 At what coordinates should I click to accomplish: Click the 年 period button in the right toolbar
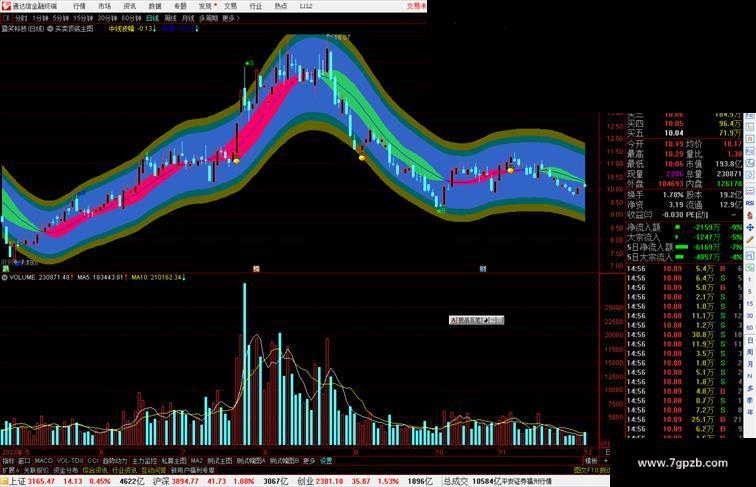point(750,412)
